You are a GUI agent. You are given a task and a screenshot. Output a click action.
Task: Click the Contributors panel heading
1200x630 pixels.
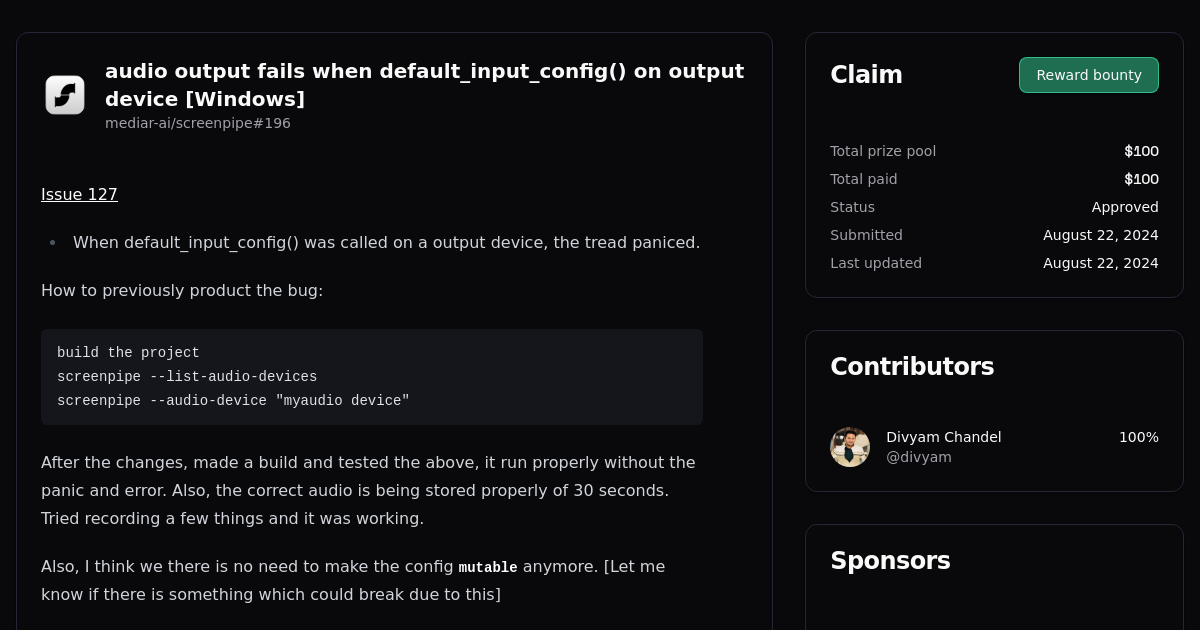pos(912,366)
